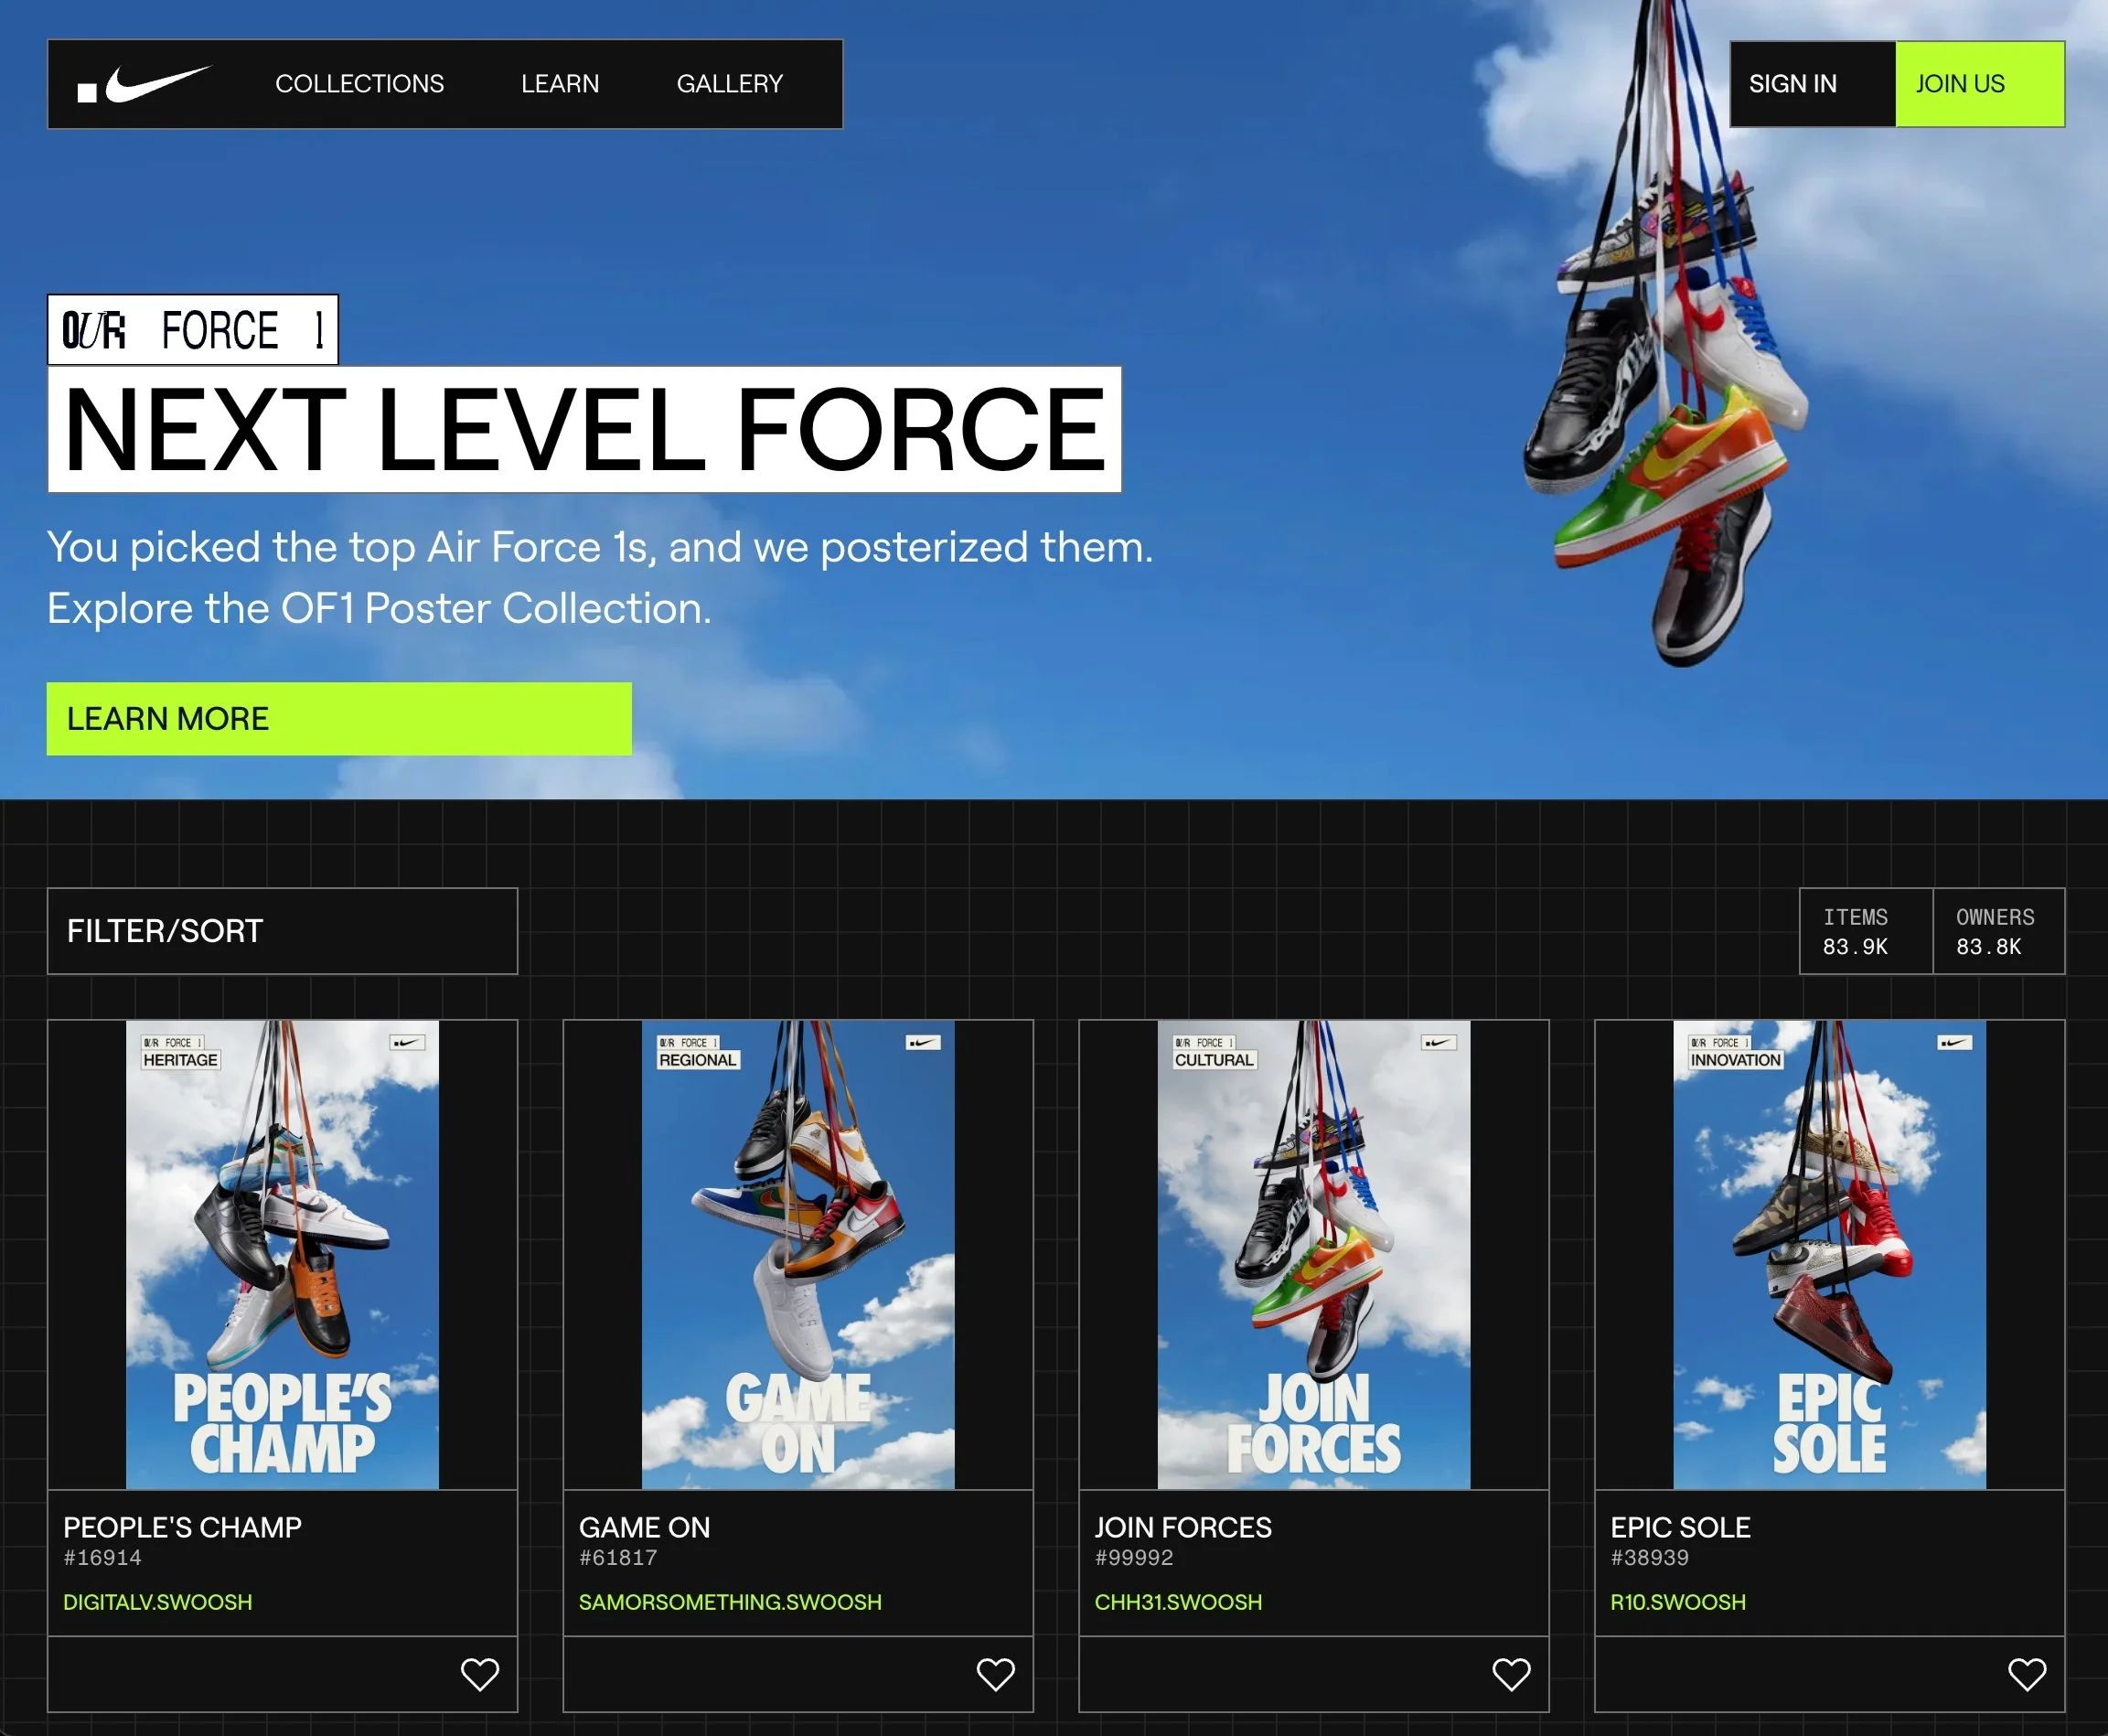
Task: Open the Collections menu
Action: tap(359, 84)
